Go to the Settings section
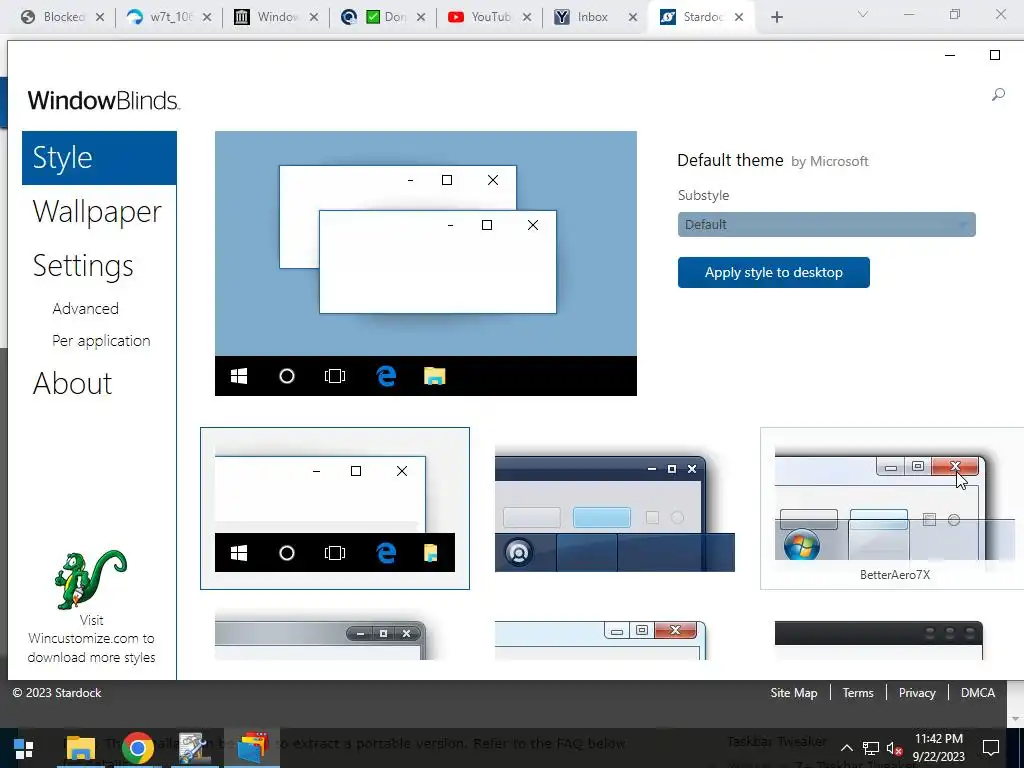Screen dimensions: 1024x768 coord(83,266)
